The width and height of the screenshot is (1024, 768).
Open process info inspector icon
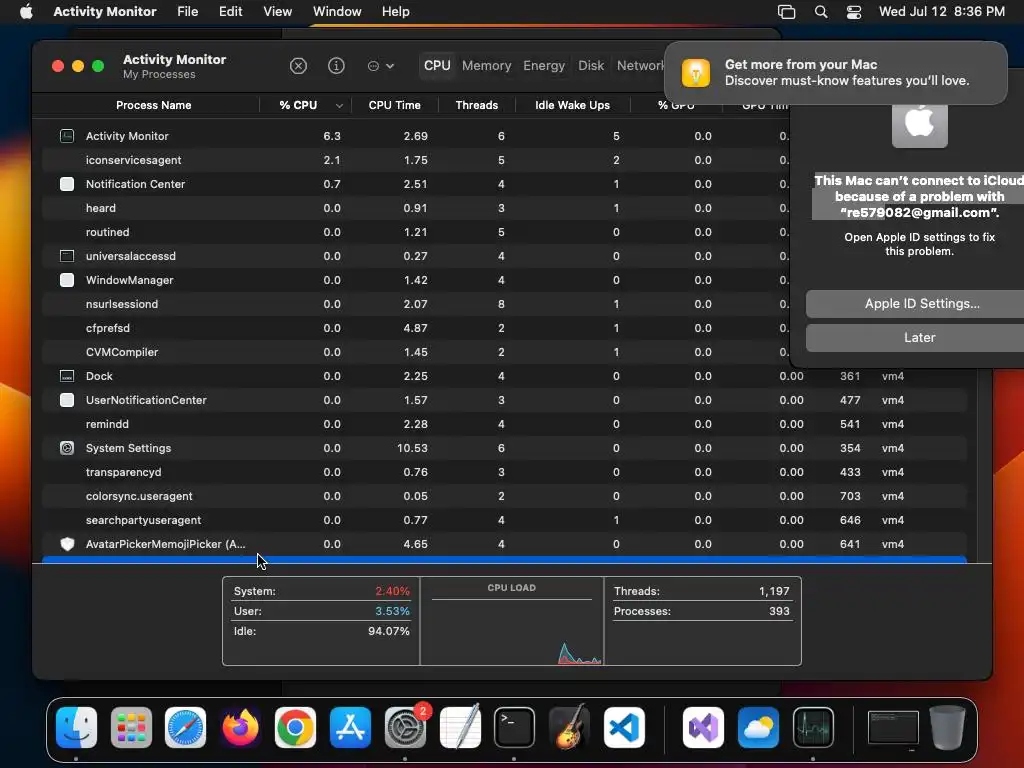(336, 66)
